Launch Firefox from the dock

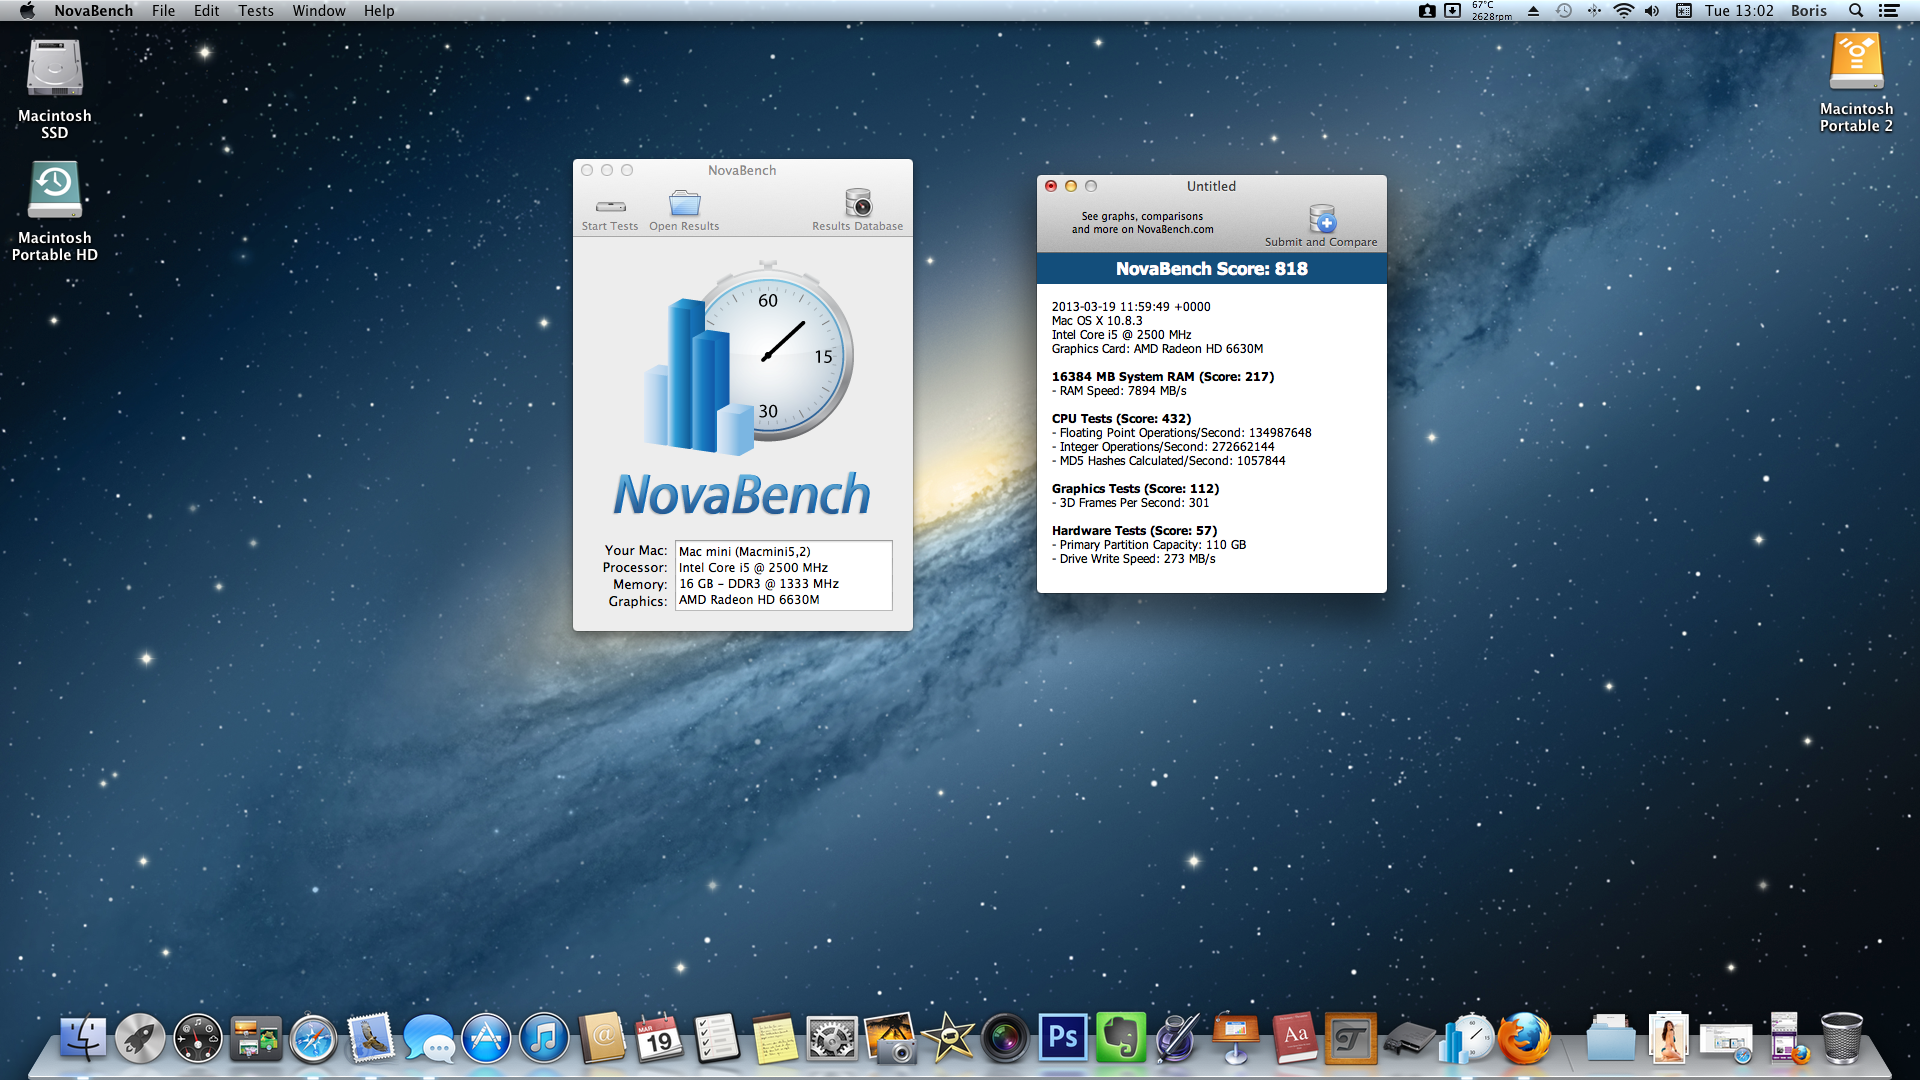pyautogui.click(x=1524, y=1038)
